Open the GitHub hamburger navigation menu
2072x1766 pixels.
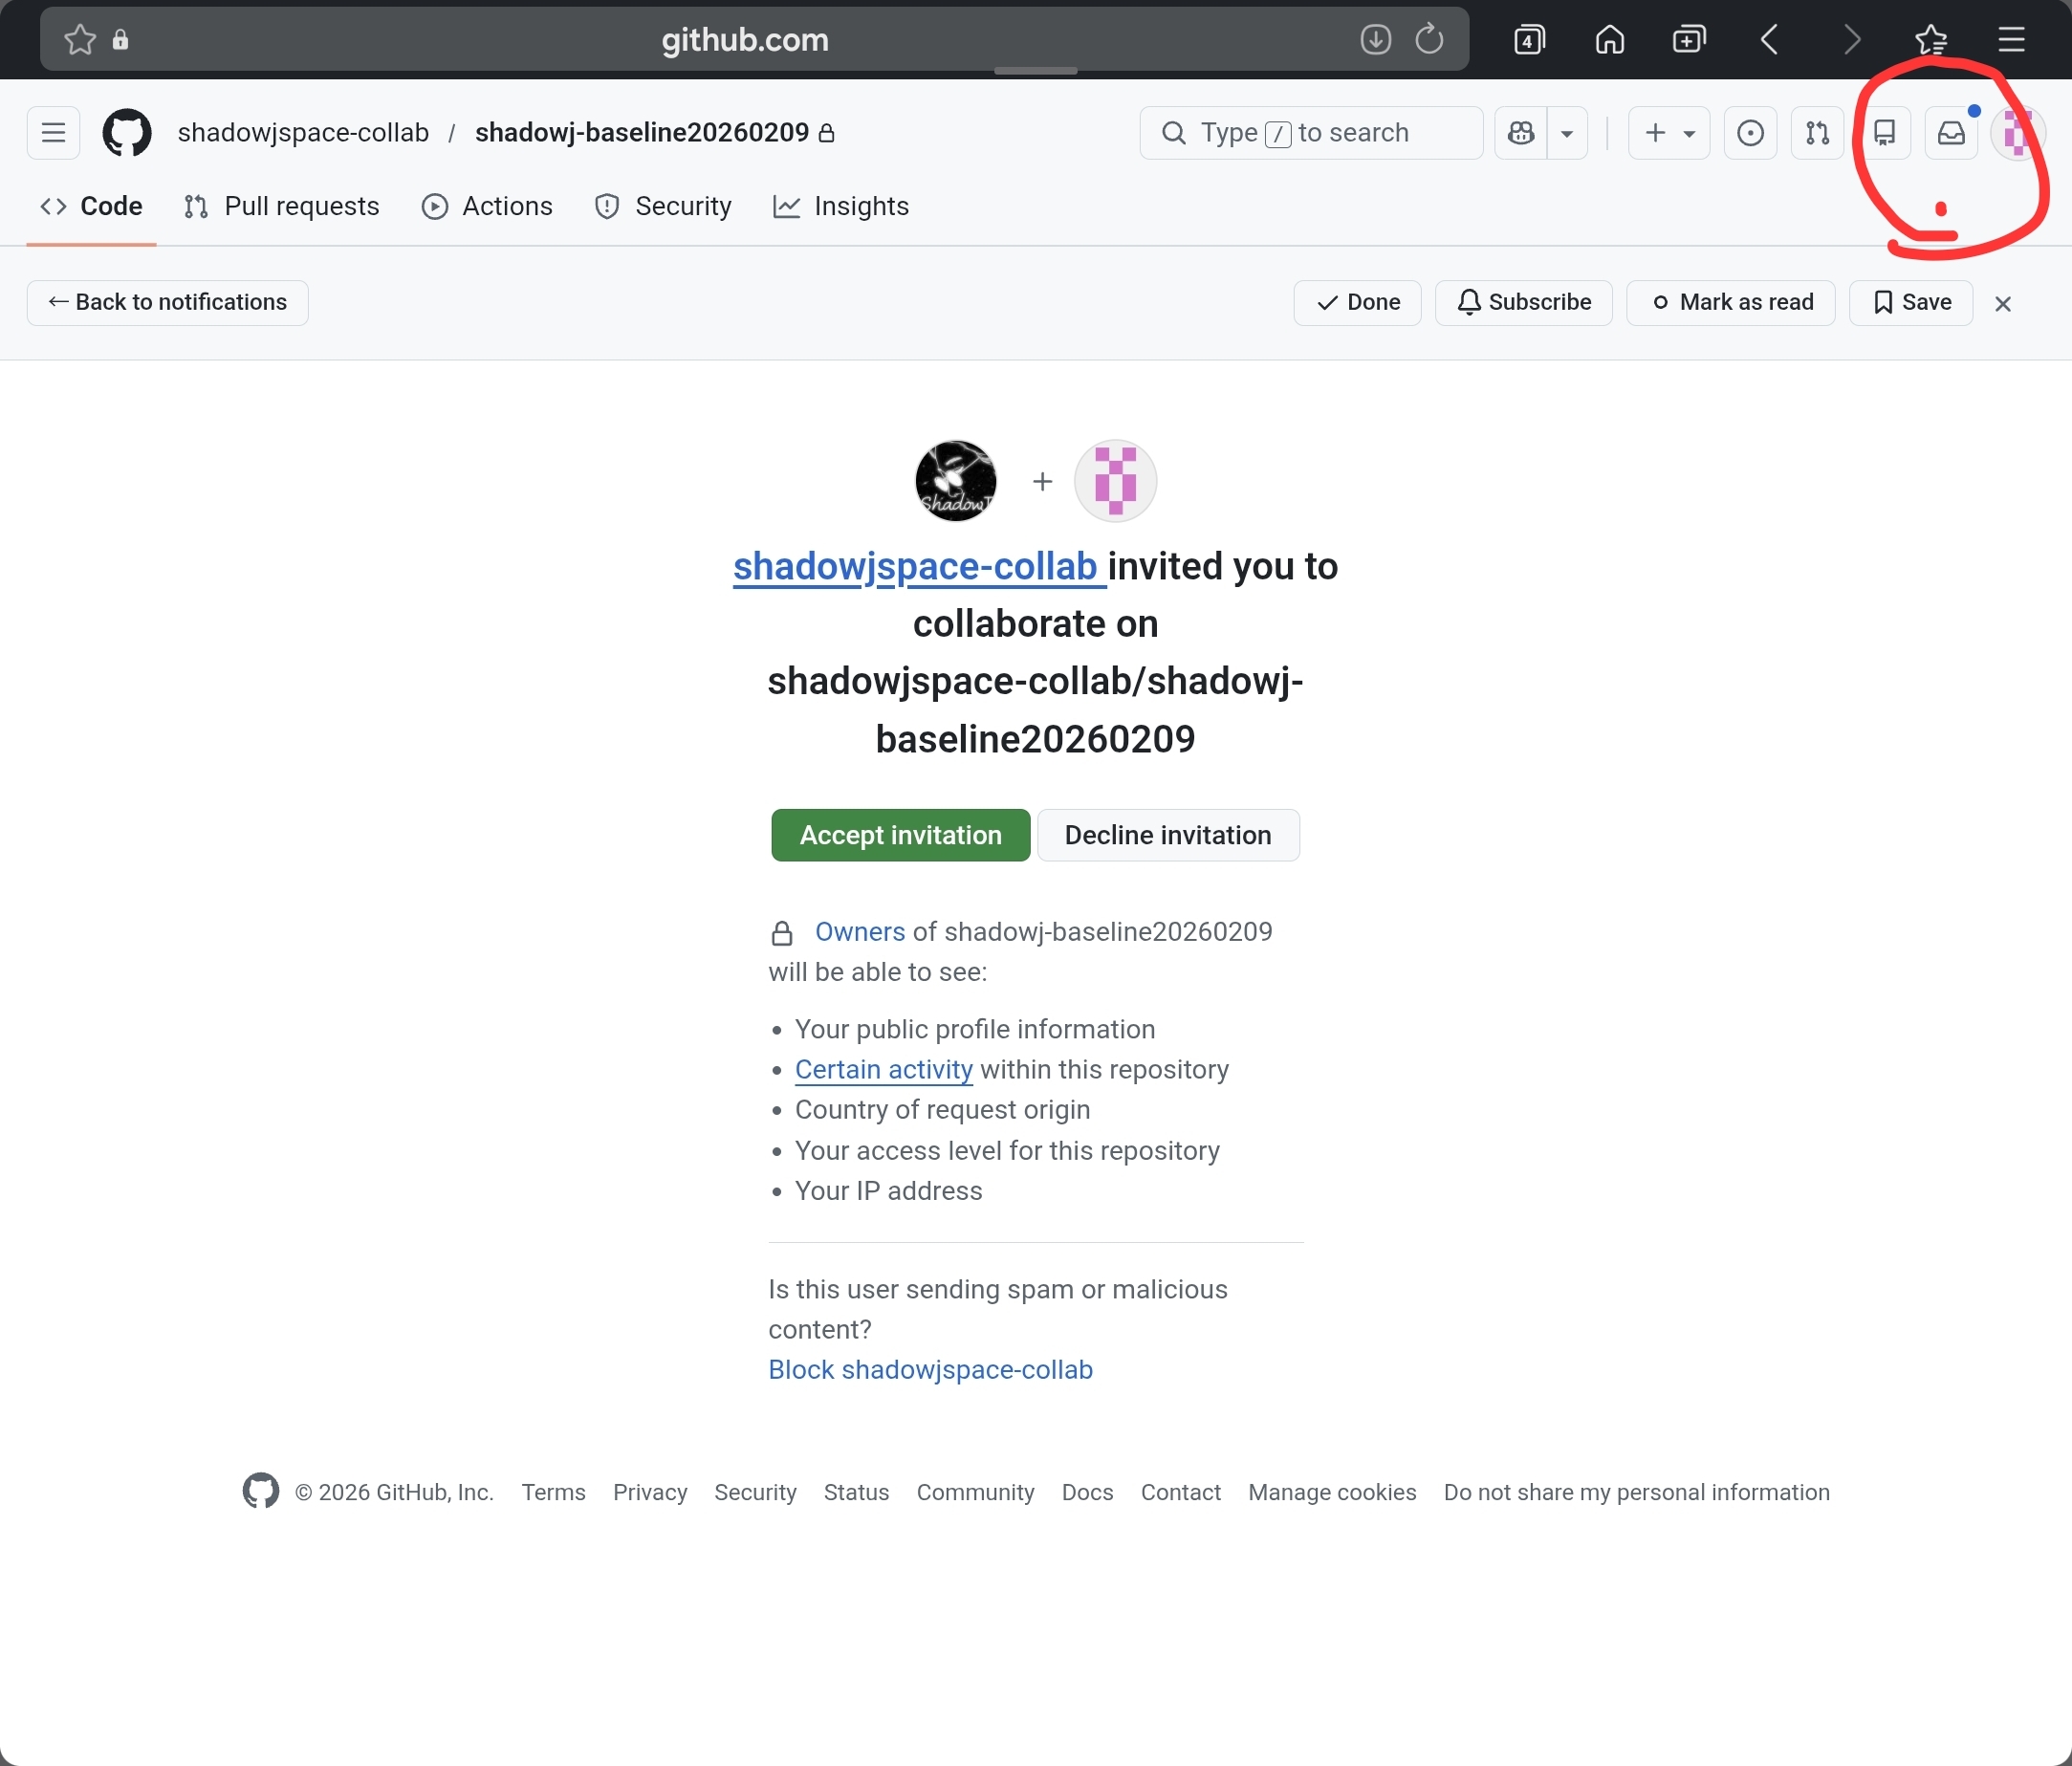click(x=53, y=132)
